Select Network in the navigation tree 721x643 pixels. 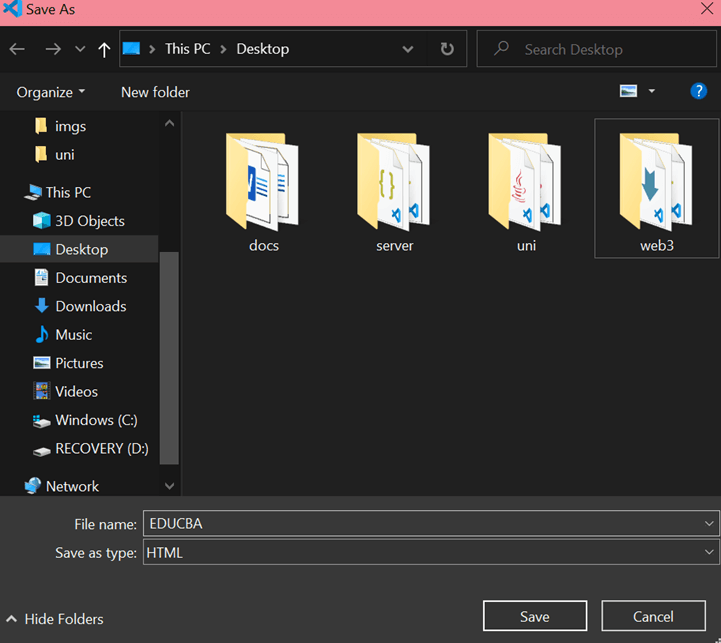61,486
